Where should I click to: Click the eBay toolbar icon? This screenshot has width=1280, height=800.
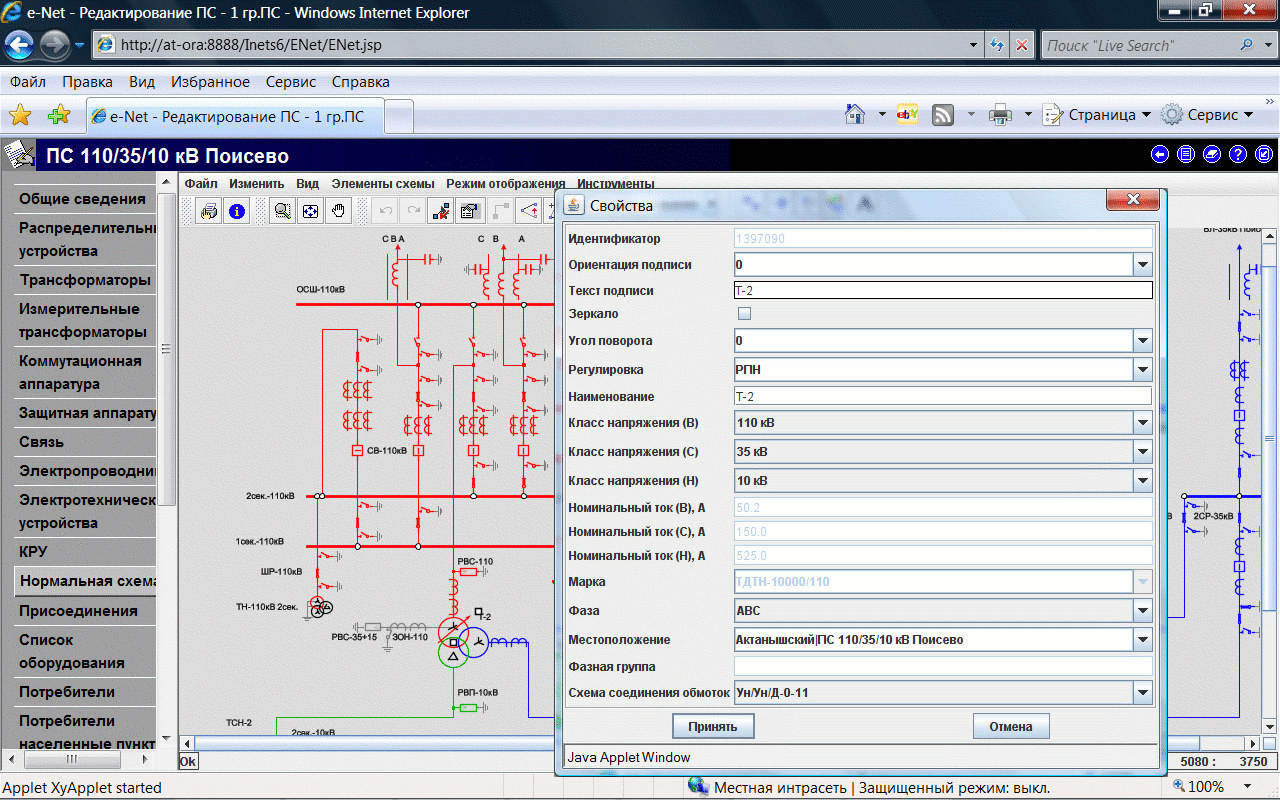908,114
